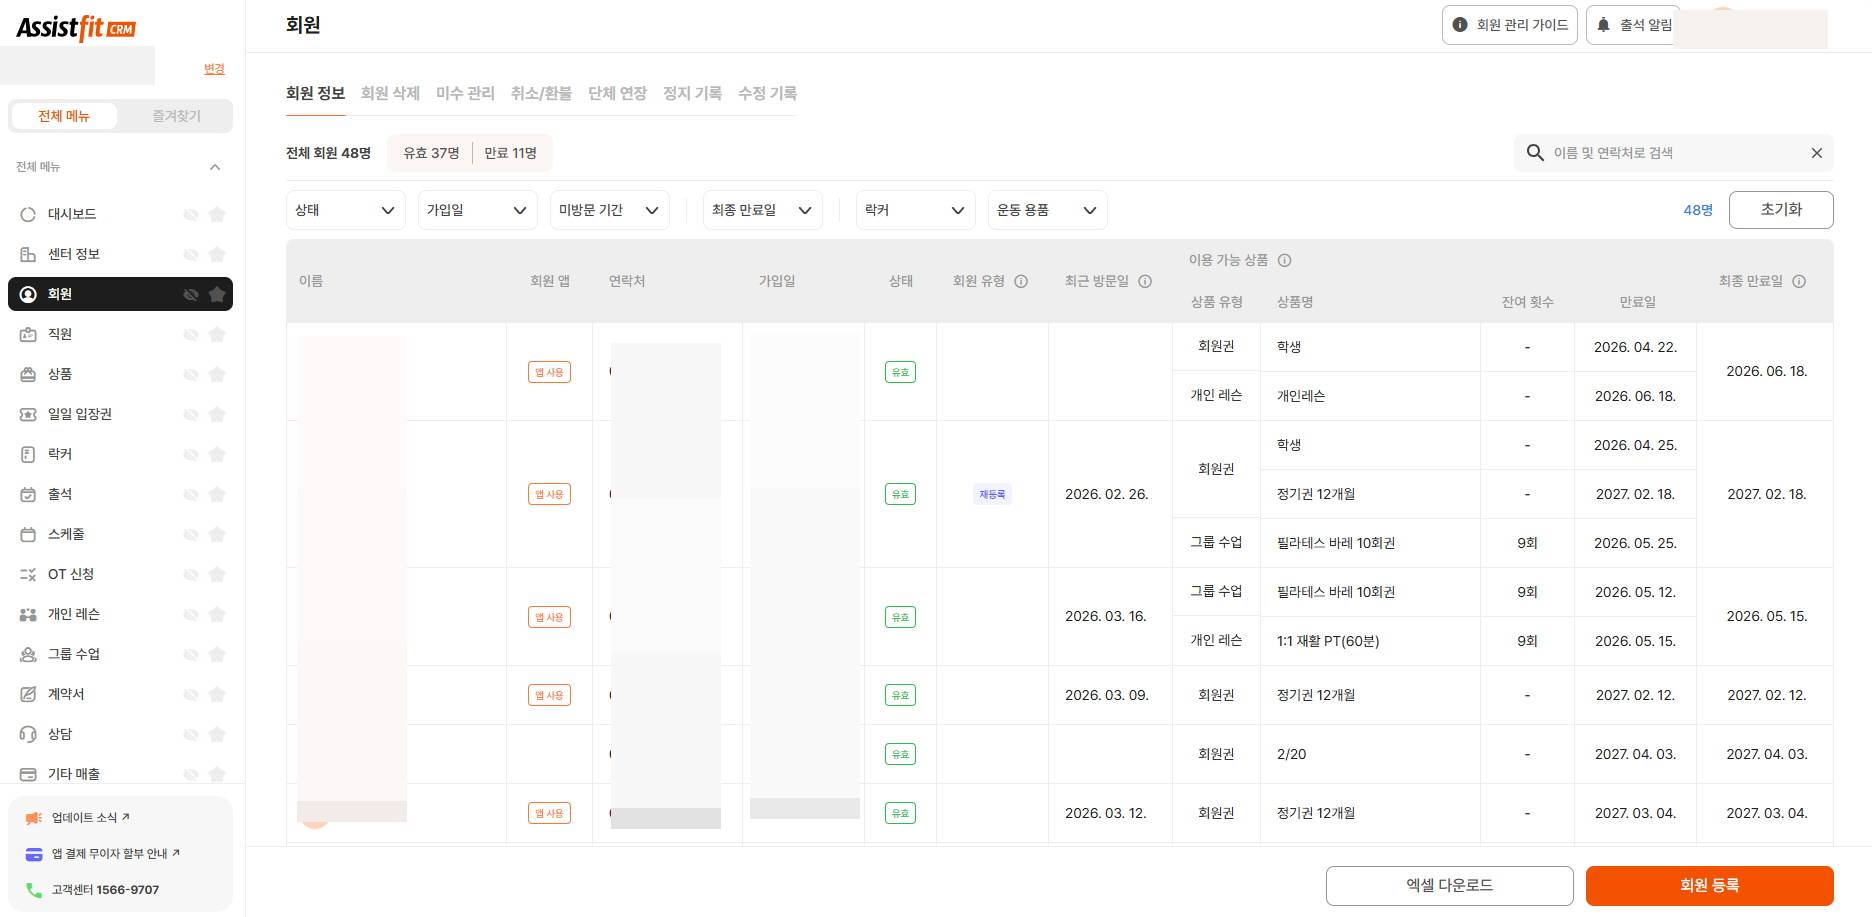
Task: Open the 상태 filter dropdown
Action: [345, 210]
